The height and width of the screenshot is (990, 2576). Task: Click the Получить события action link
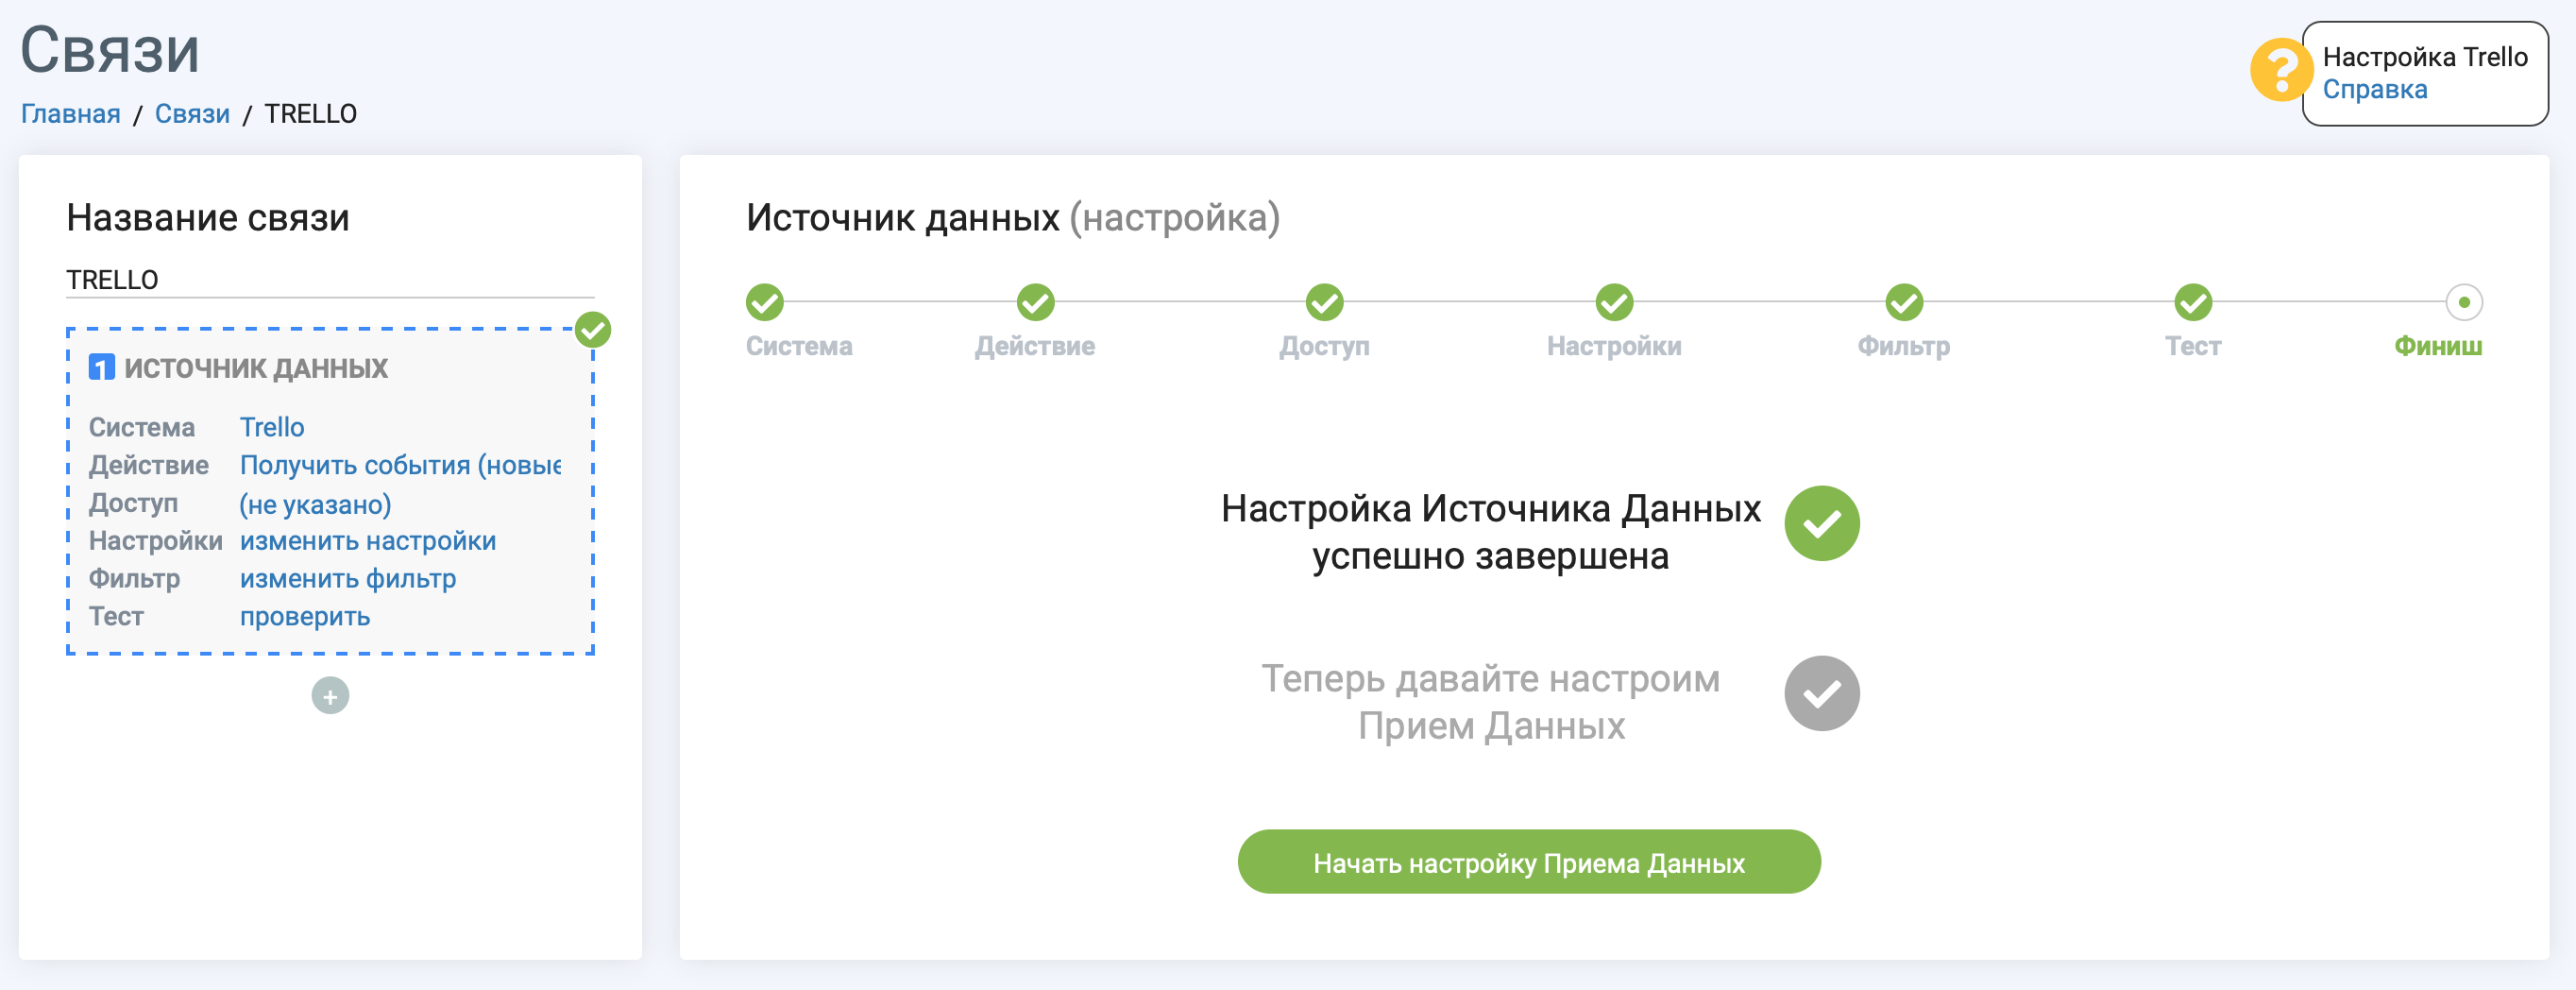(400, 465)
